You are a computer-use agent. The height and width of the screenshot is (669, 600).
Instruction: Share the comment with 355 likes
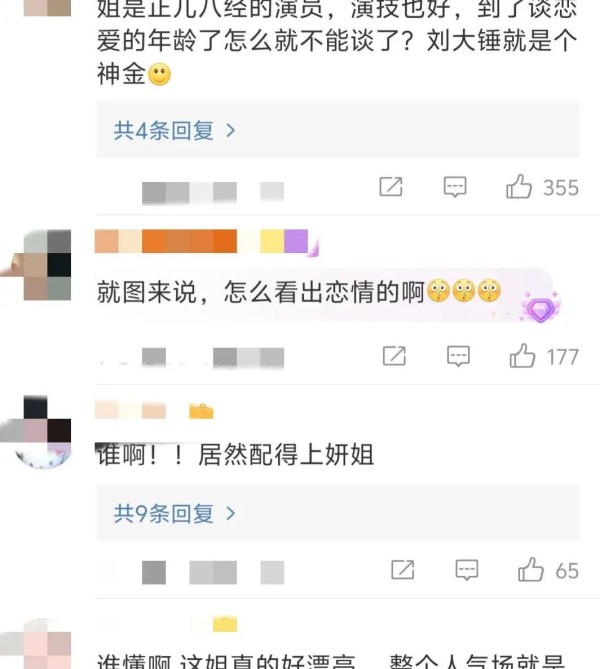(391, 186)
